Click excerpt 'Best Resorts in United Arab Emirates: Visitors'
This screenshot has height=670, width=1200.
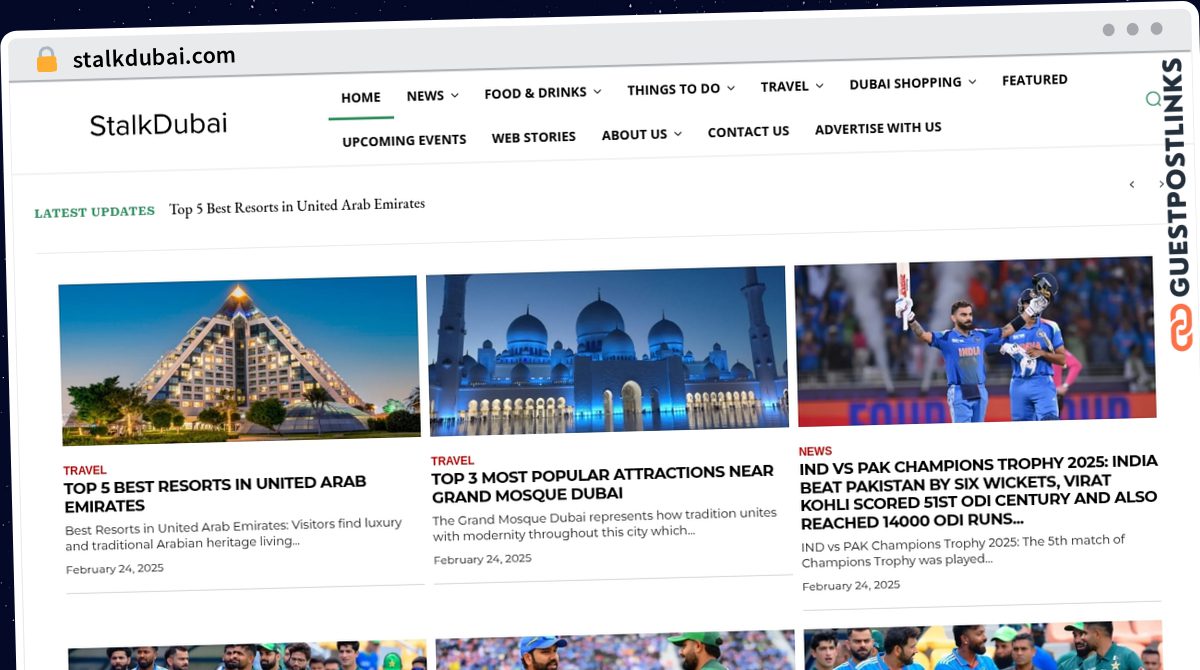pos(234,533)
